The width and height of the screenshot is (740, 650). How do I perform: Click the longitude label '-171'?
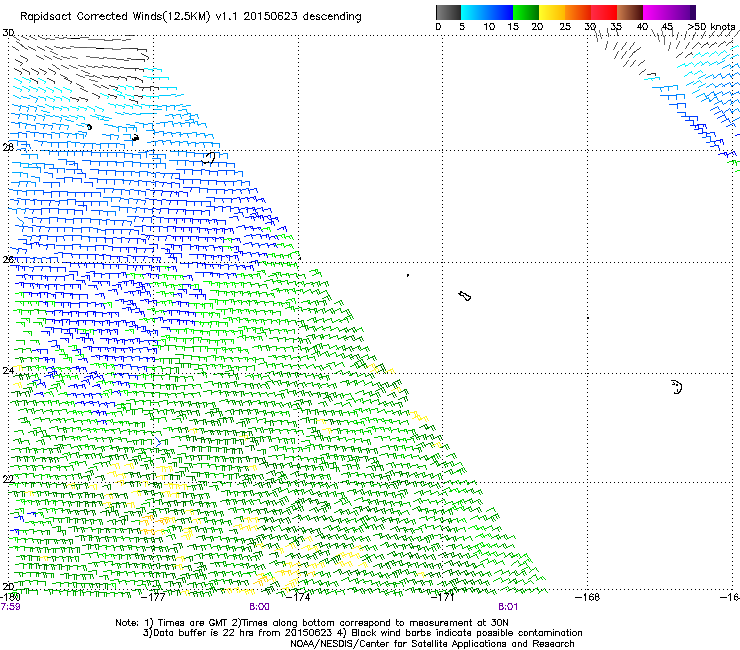[443, 597]
